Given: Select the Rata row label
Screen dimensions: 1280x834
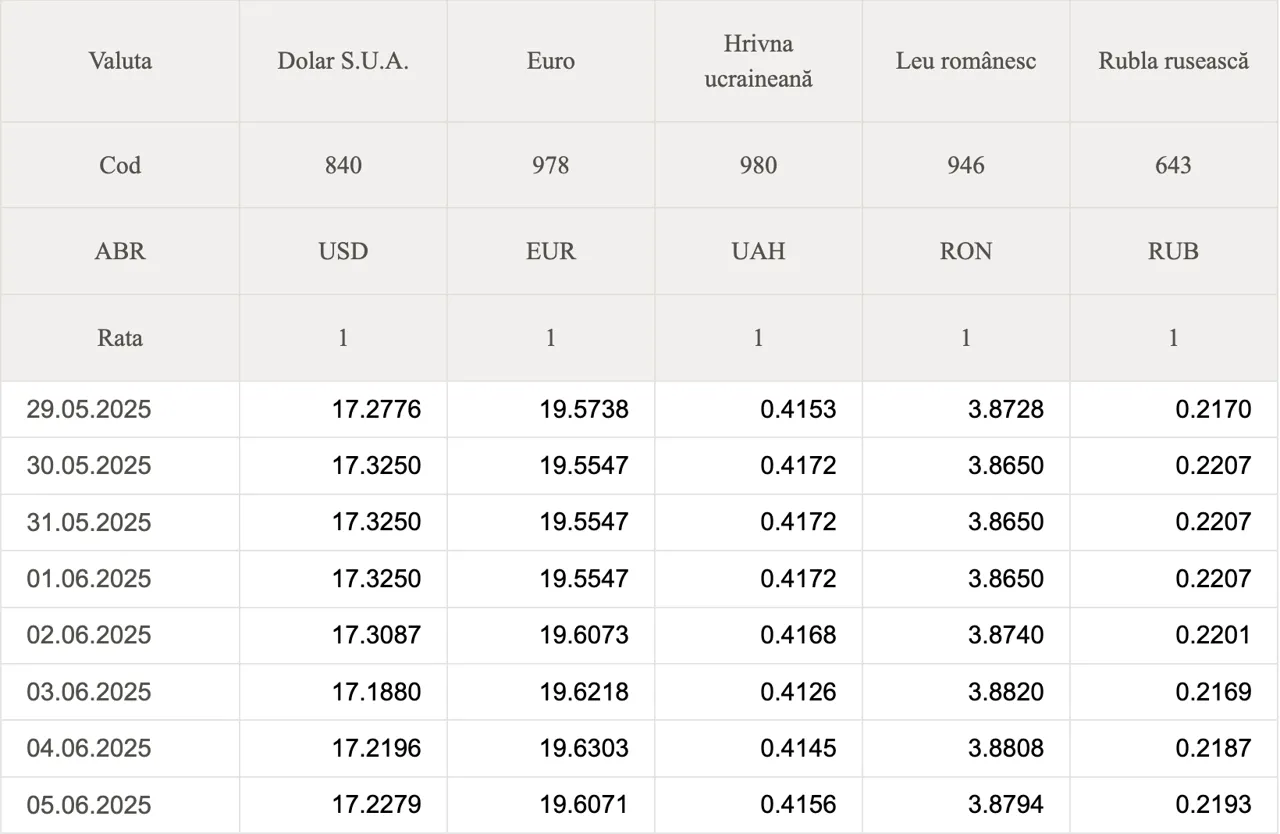Looking at the screenshot, I should 120,338.
